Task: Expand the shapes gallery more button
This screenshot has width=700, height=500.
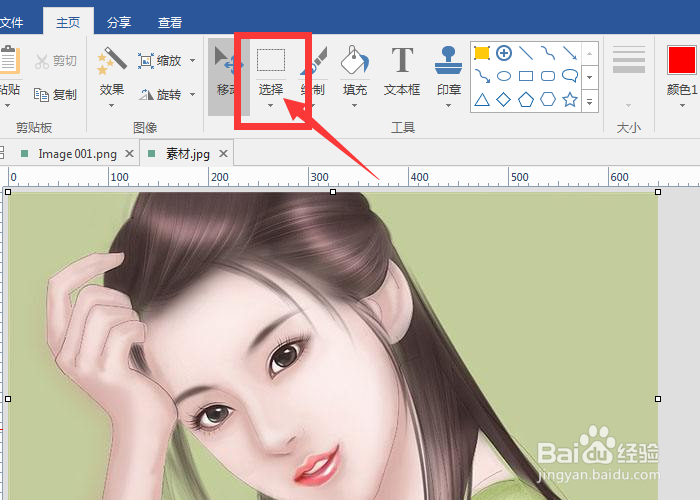Action: [590, 101]
